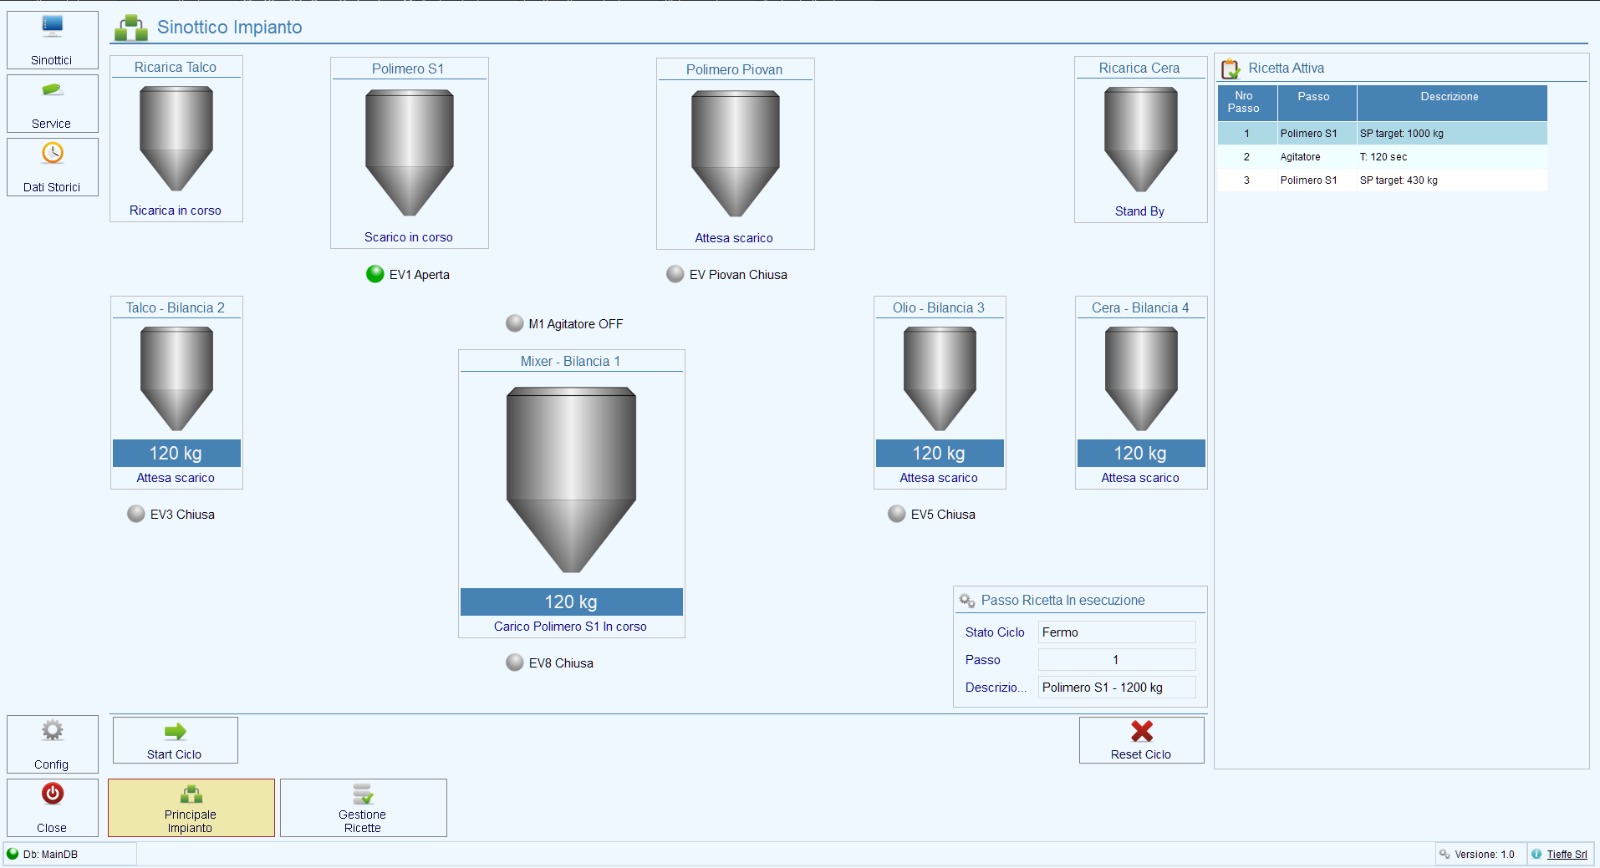
Task: Open the Tieffe Srl link
Action: pos(1566,854)
